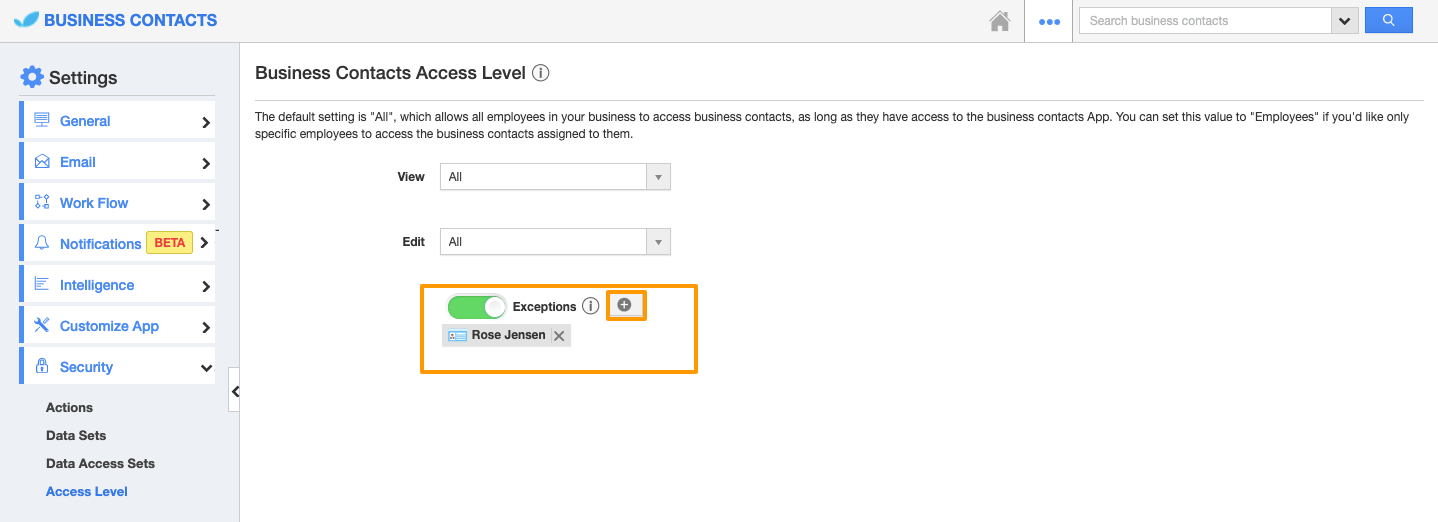Disable the Exceptions toggle switch
The height and width of the screenshot is (522, 1438).
click(476, 307)
